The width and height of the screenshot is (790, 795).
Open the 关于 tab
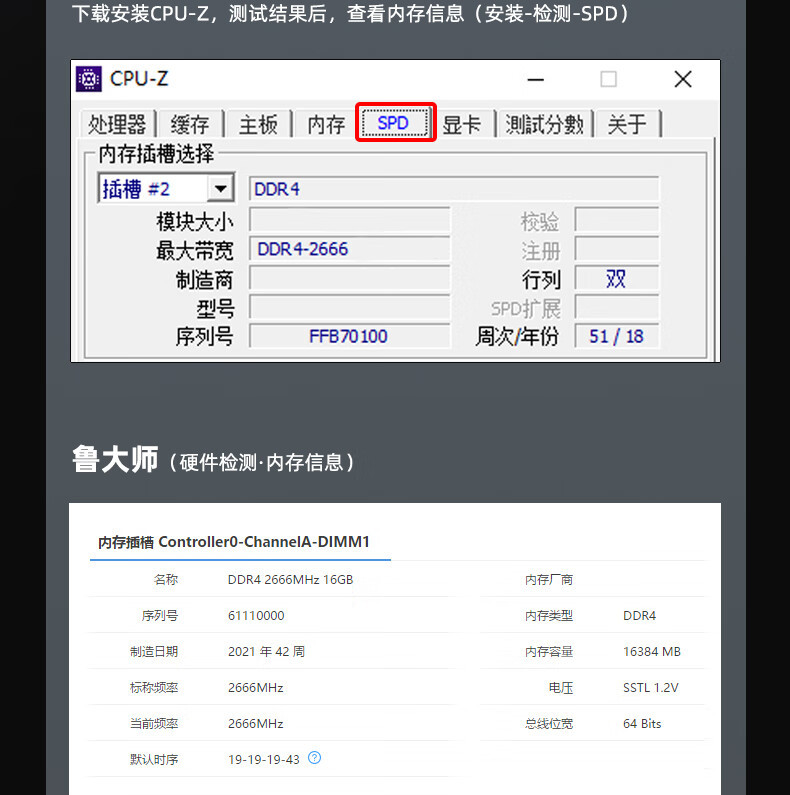627,124
